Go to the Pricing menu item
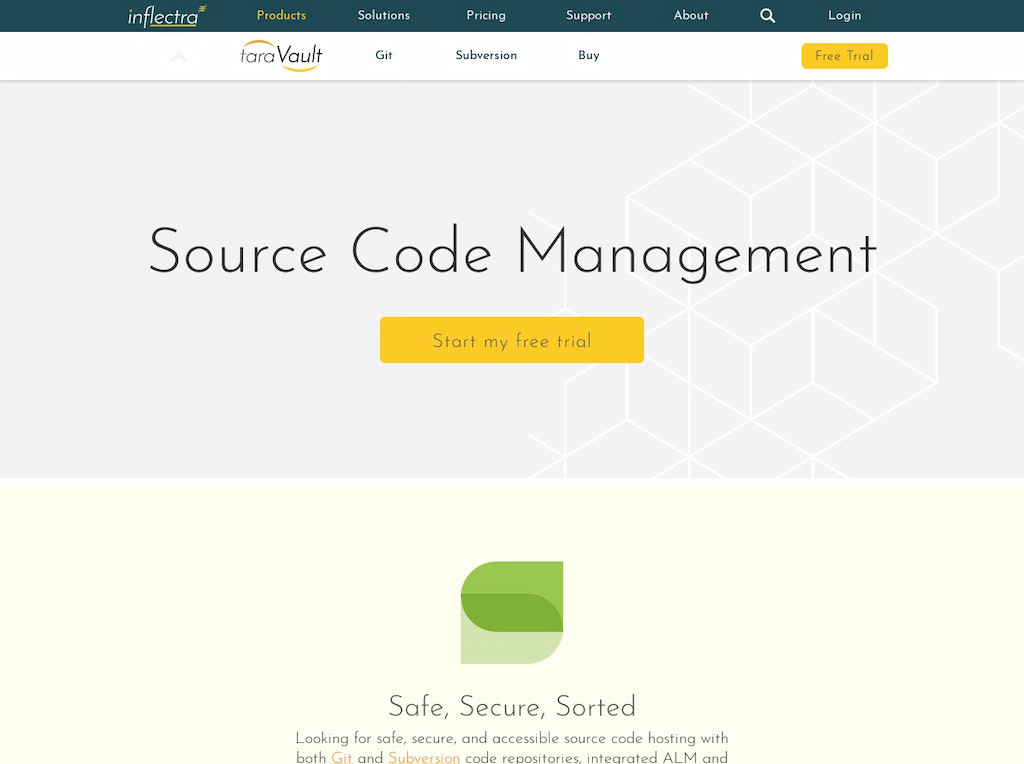Viewport: 1024px width, 764px height. tap(486, 16)
